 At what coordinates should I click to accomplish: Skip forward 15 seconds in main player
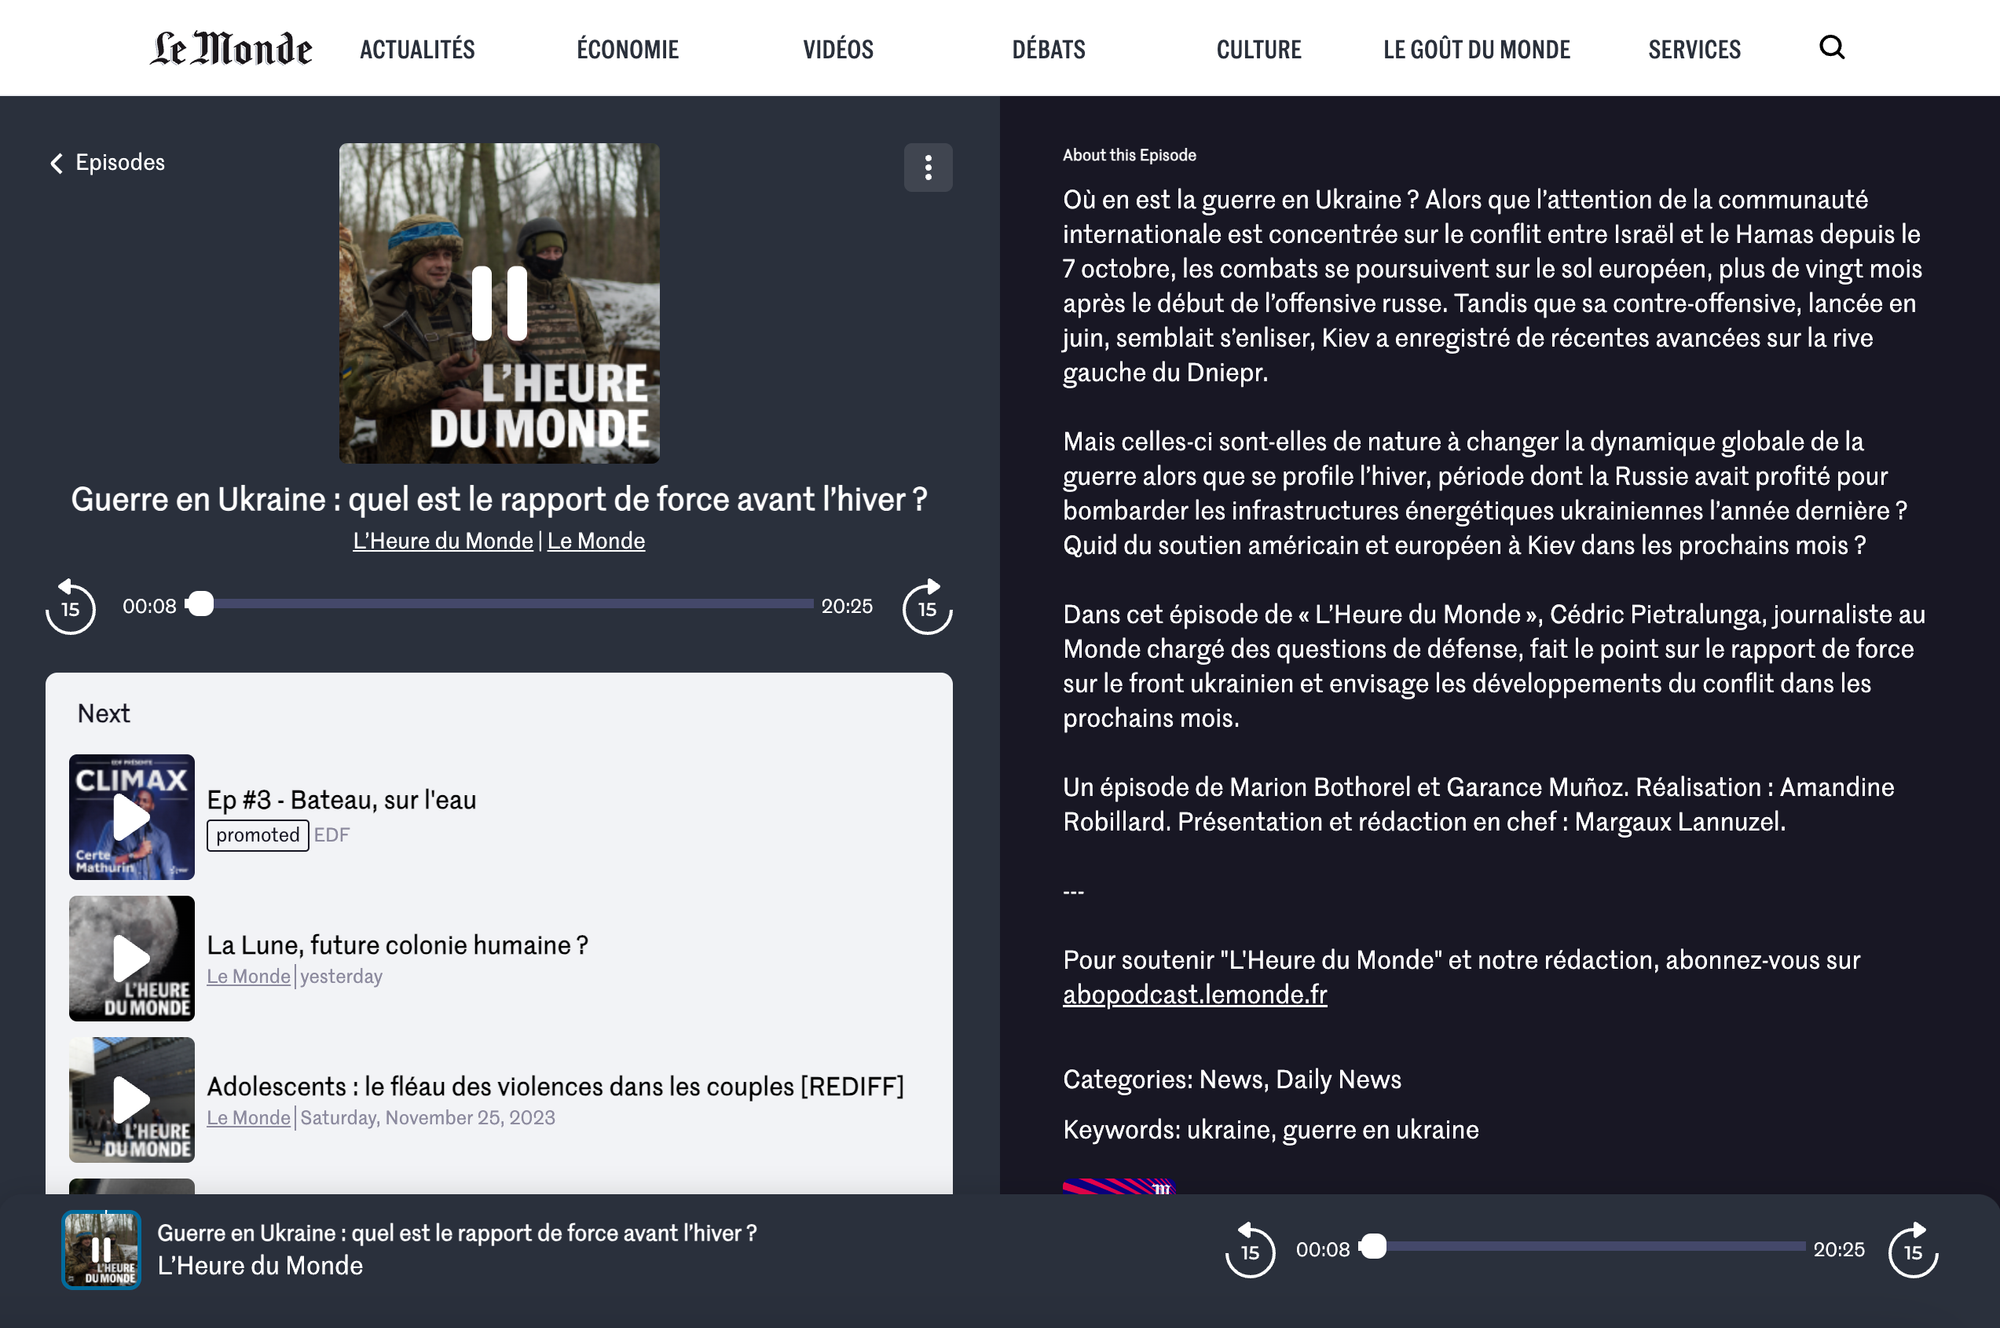click(x=927, y=607)
